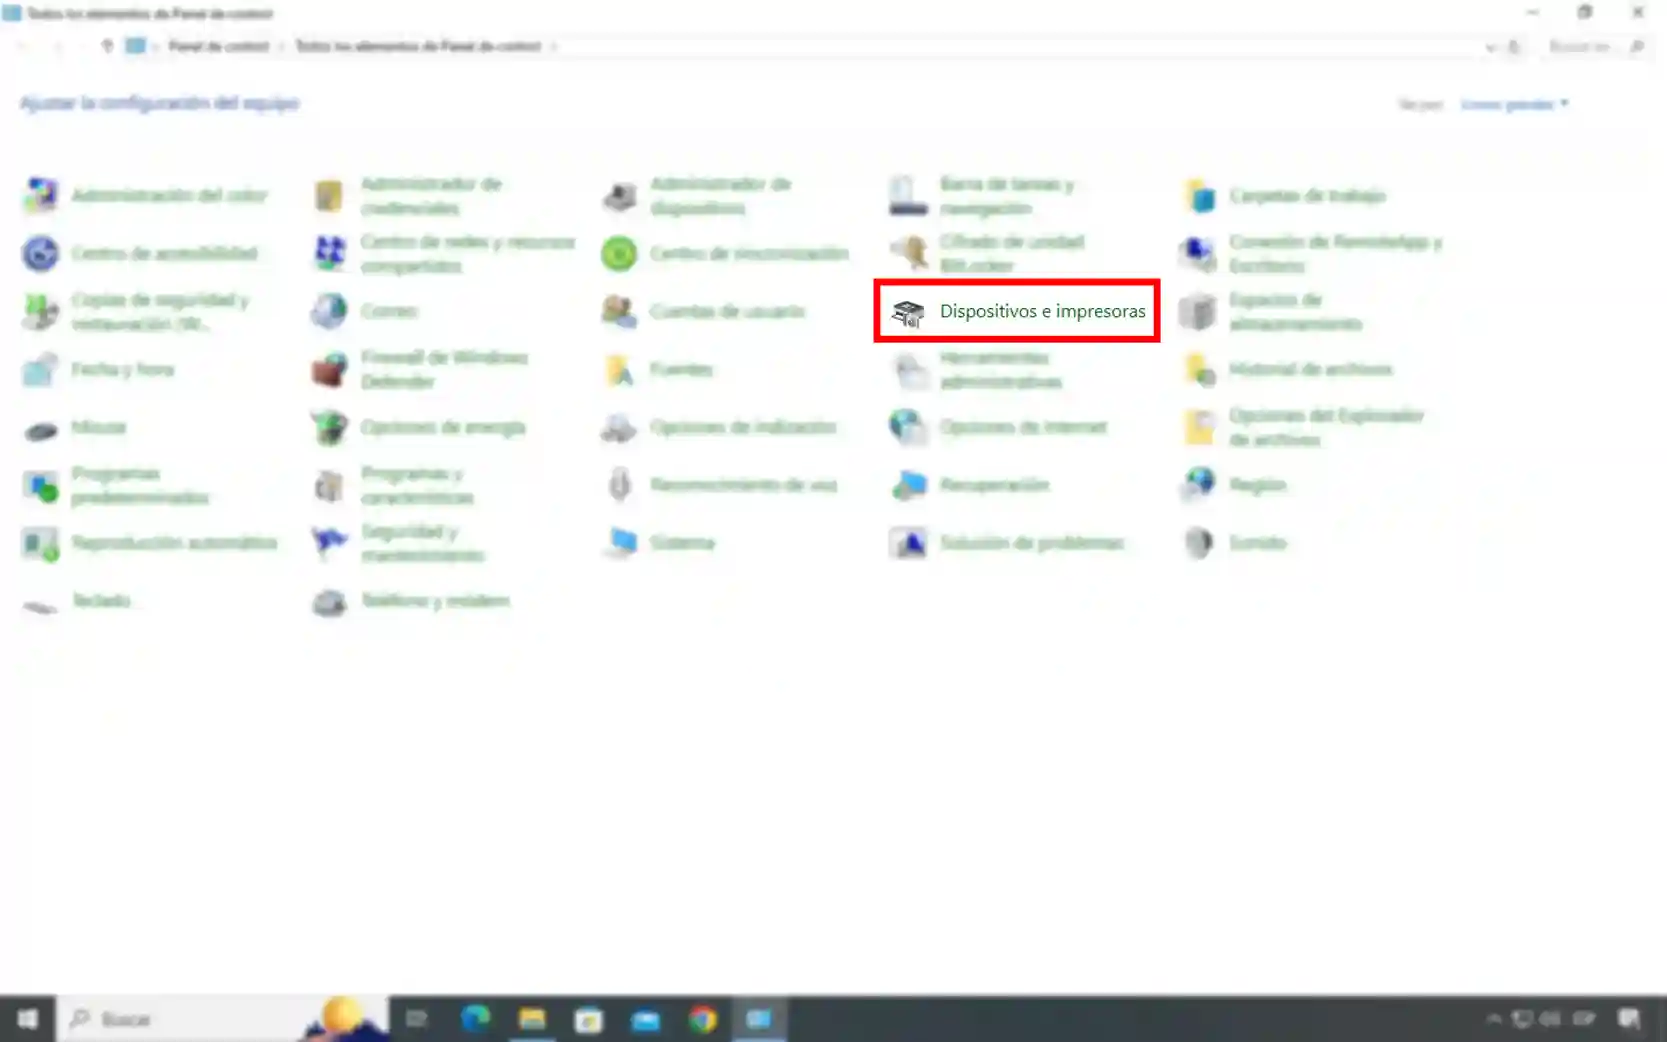Open Firewall de Windows Defender

click(443, 369)
